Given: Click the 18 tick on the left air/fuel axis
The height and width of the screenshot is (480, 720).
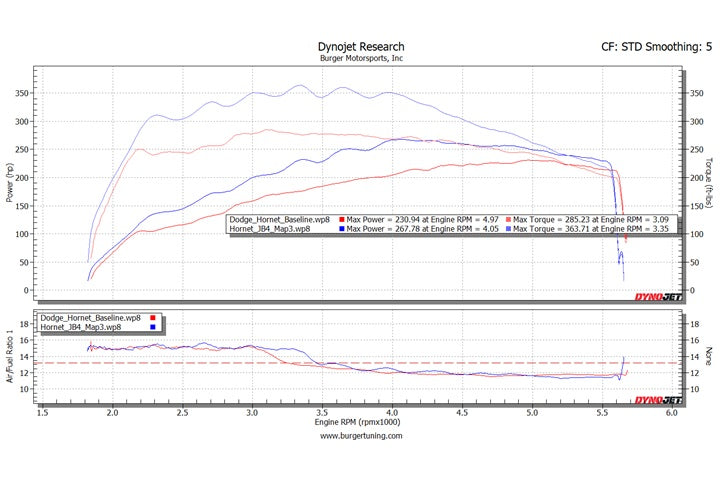Looking at the screenshot, I should tap(24, 324).
